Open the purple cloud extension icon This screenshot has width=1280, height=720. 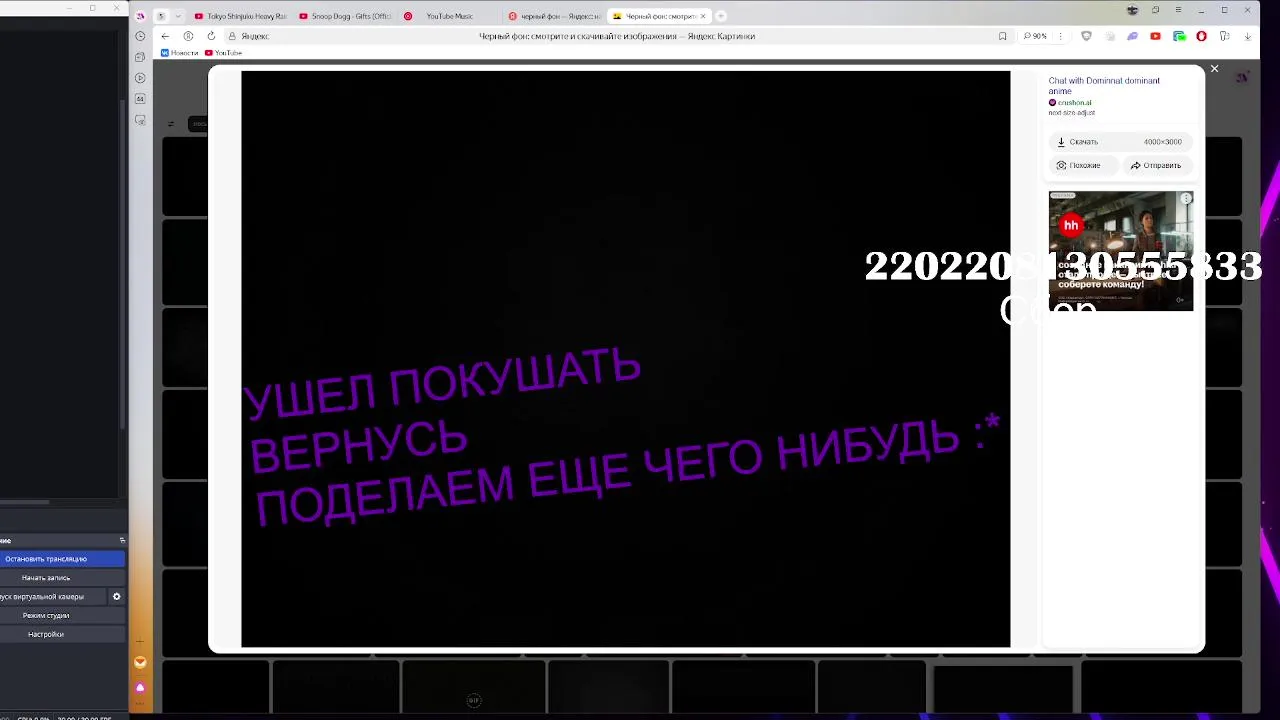(1132, 36)
